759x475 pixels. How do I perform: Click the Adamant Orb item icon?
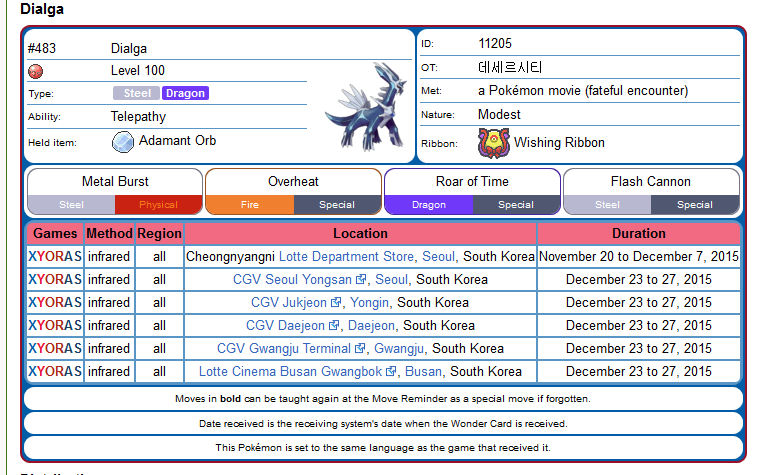[123, 142]
